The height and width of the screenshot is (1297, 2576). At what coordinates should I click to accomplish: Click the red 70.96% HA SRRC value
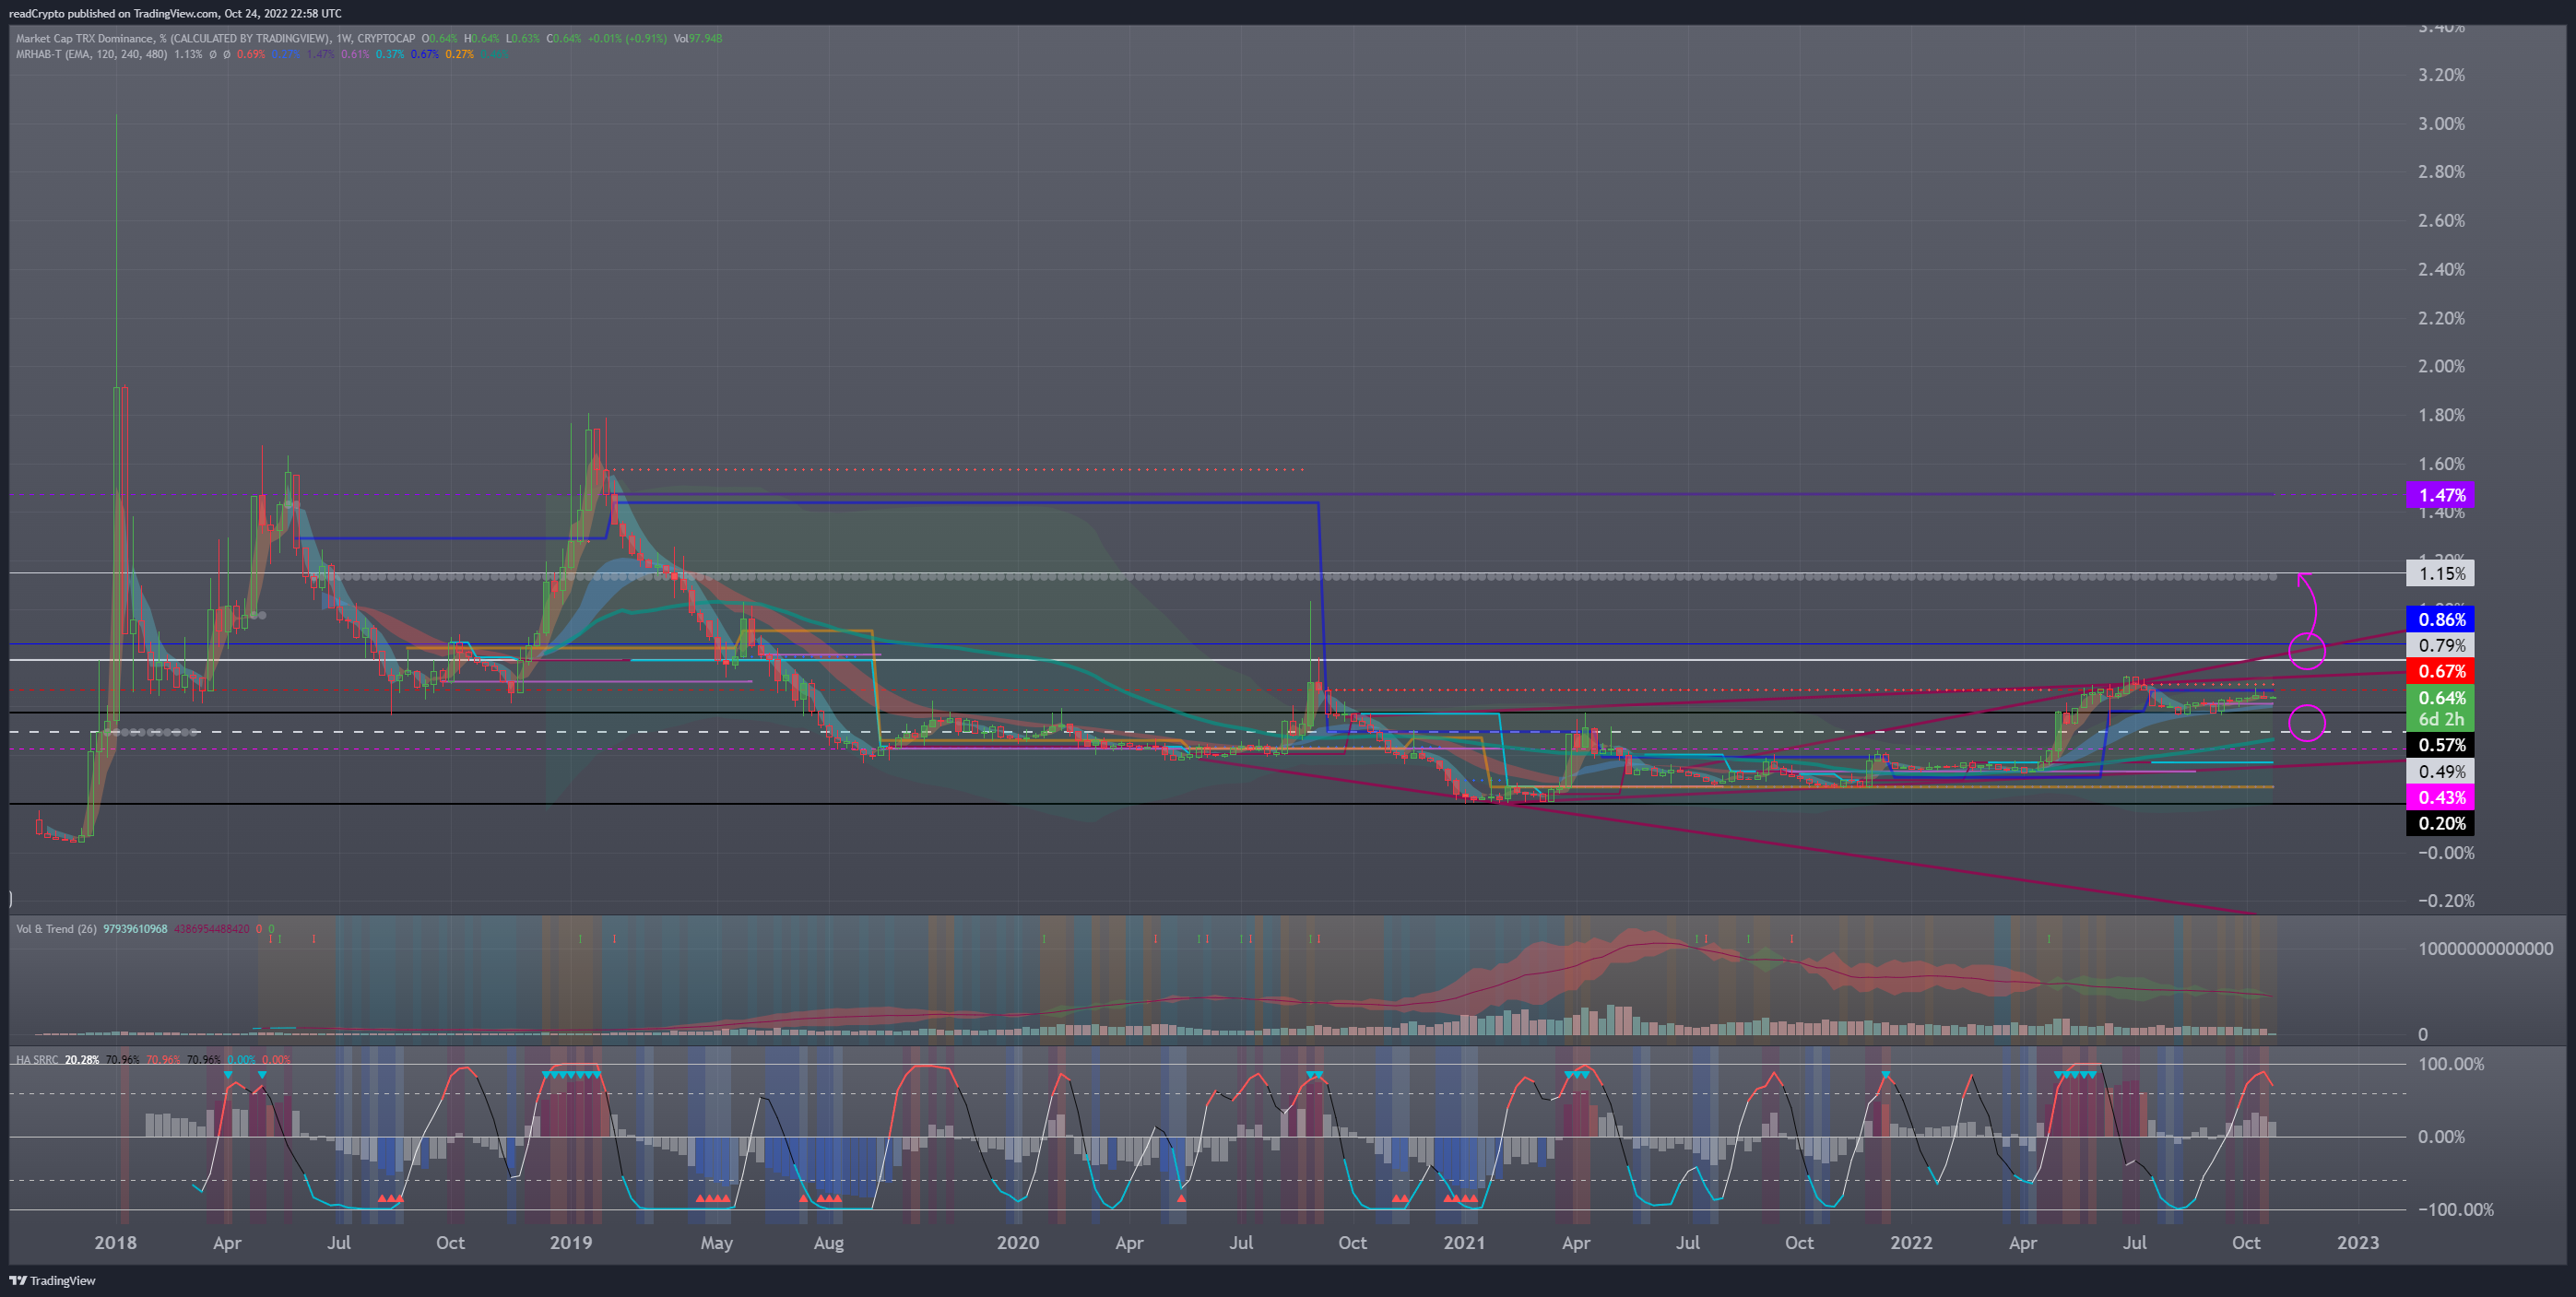163,1060
